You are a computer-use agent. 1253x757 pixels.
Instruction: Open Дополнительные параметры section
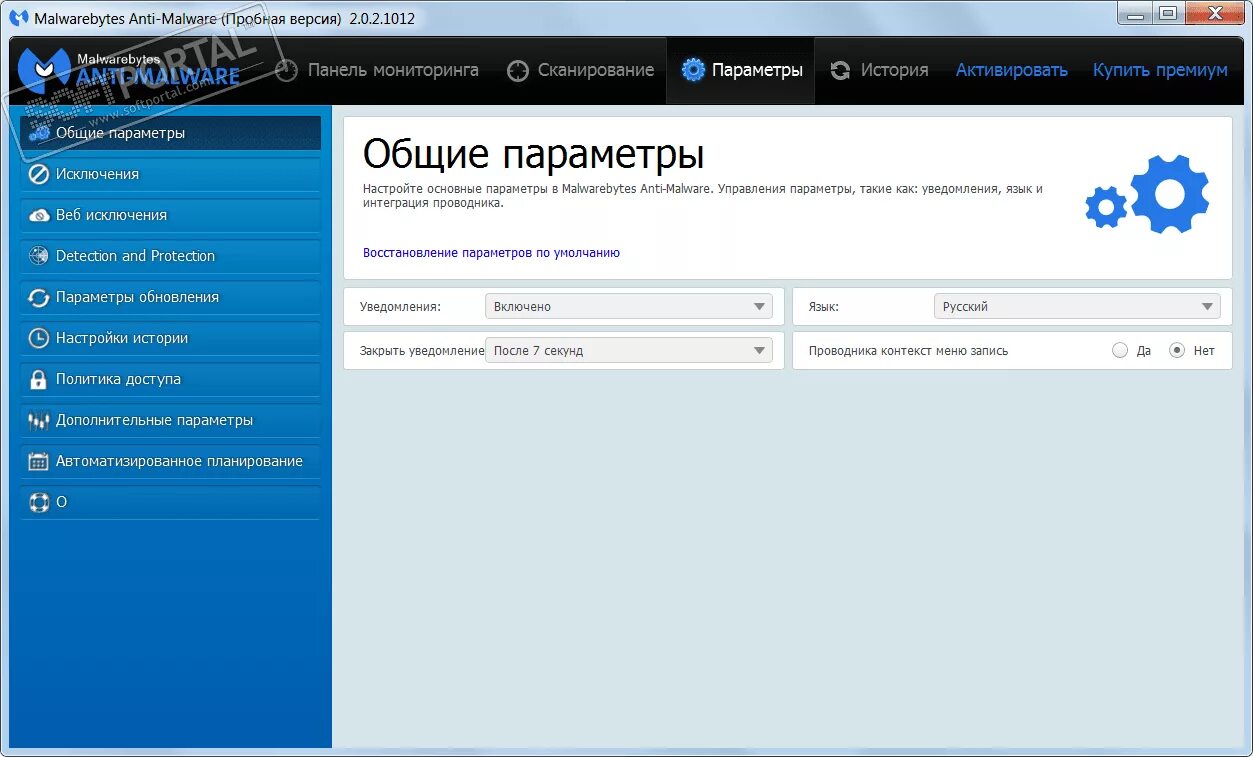tap(171, 420)
